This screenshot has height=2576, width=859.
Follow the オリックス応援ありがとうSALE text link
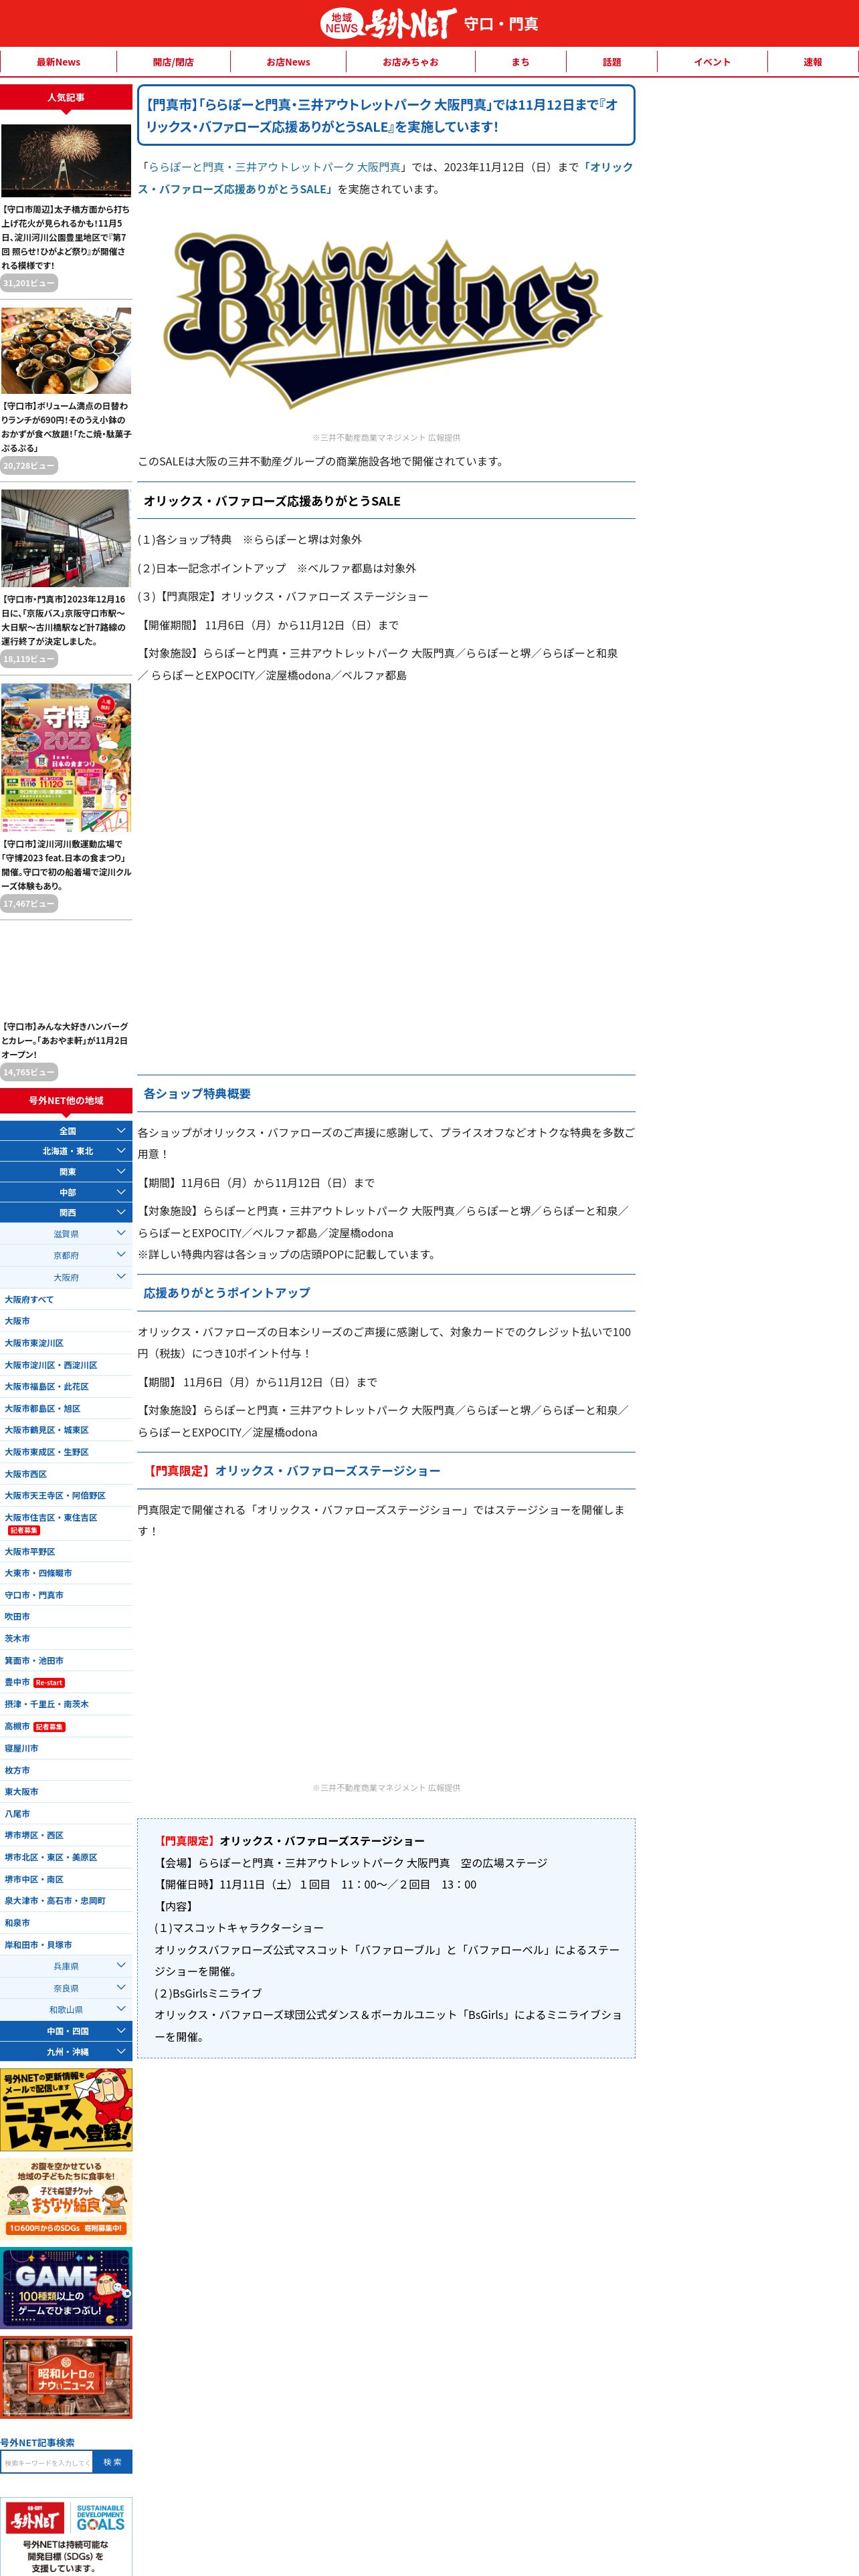tap(385, 178)
